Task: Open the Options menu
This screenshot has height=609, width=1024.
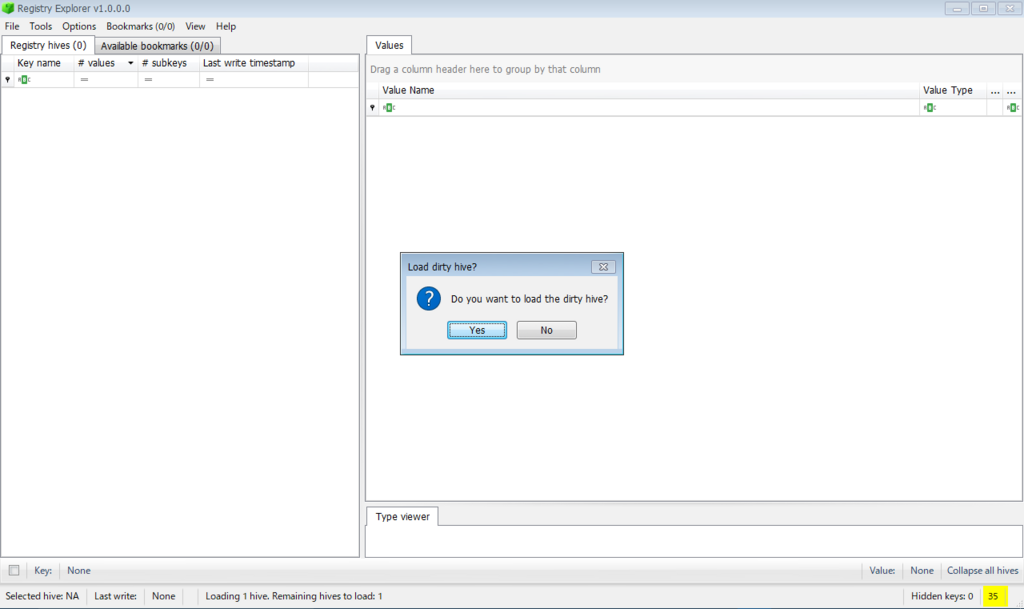Action: [79, 26]
